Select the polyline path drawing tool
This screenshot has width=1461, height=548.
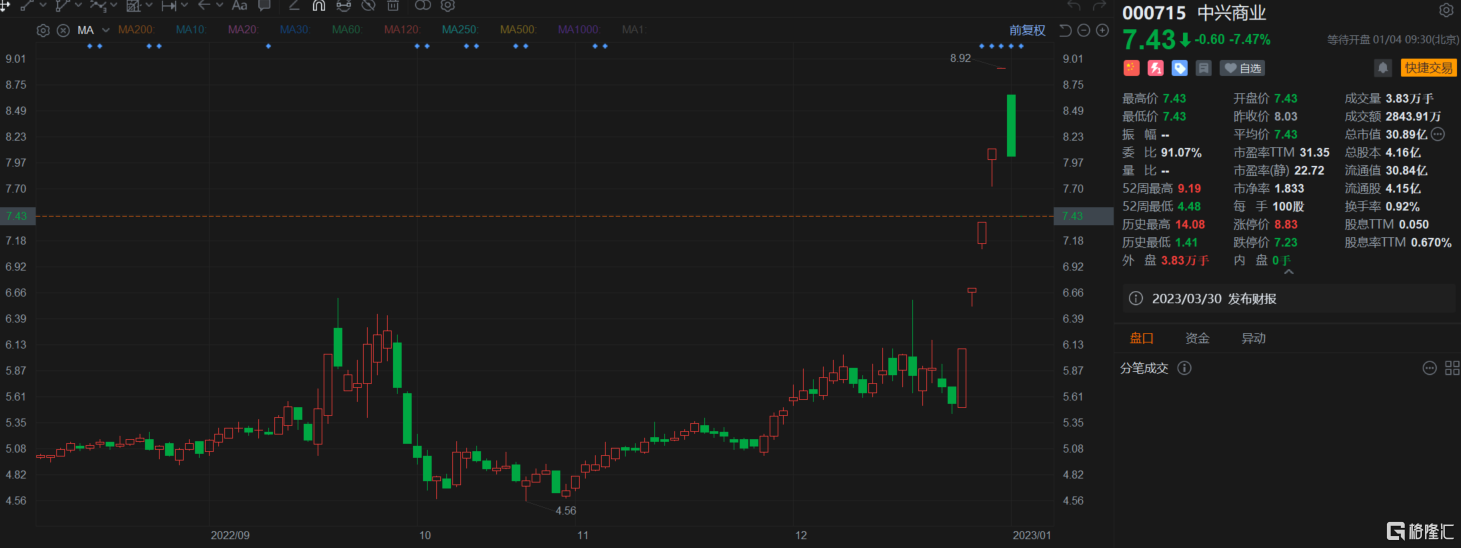click(62, 5)
